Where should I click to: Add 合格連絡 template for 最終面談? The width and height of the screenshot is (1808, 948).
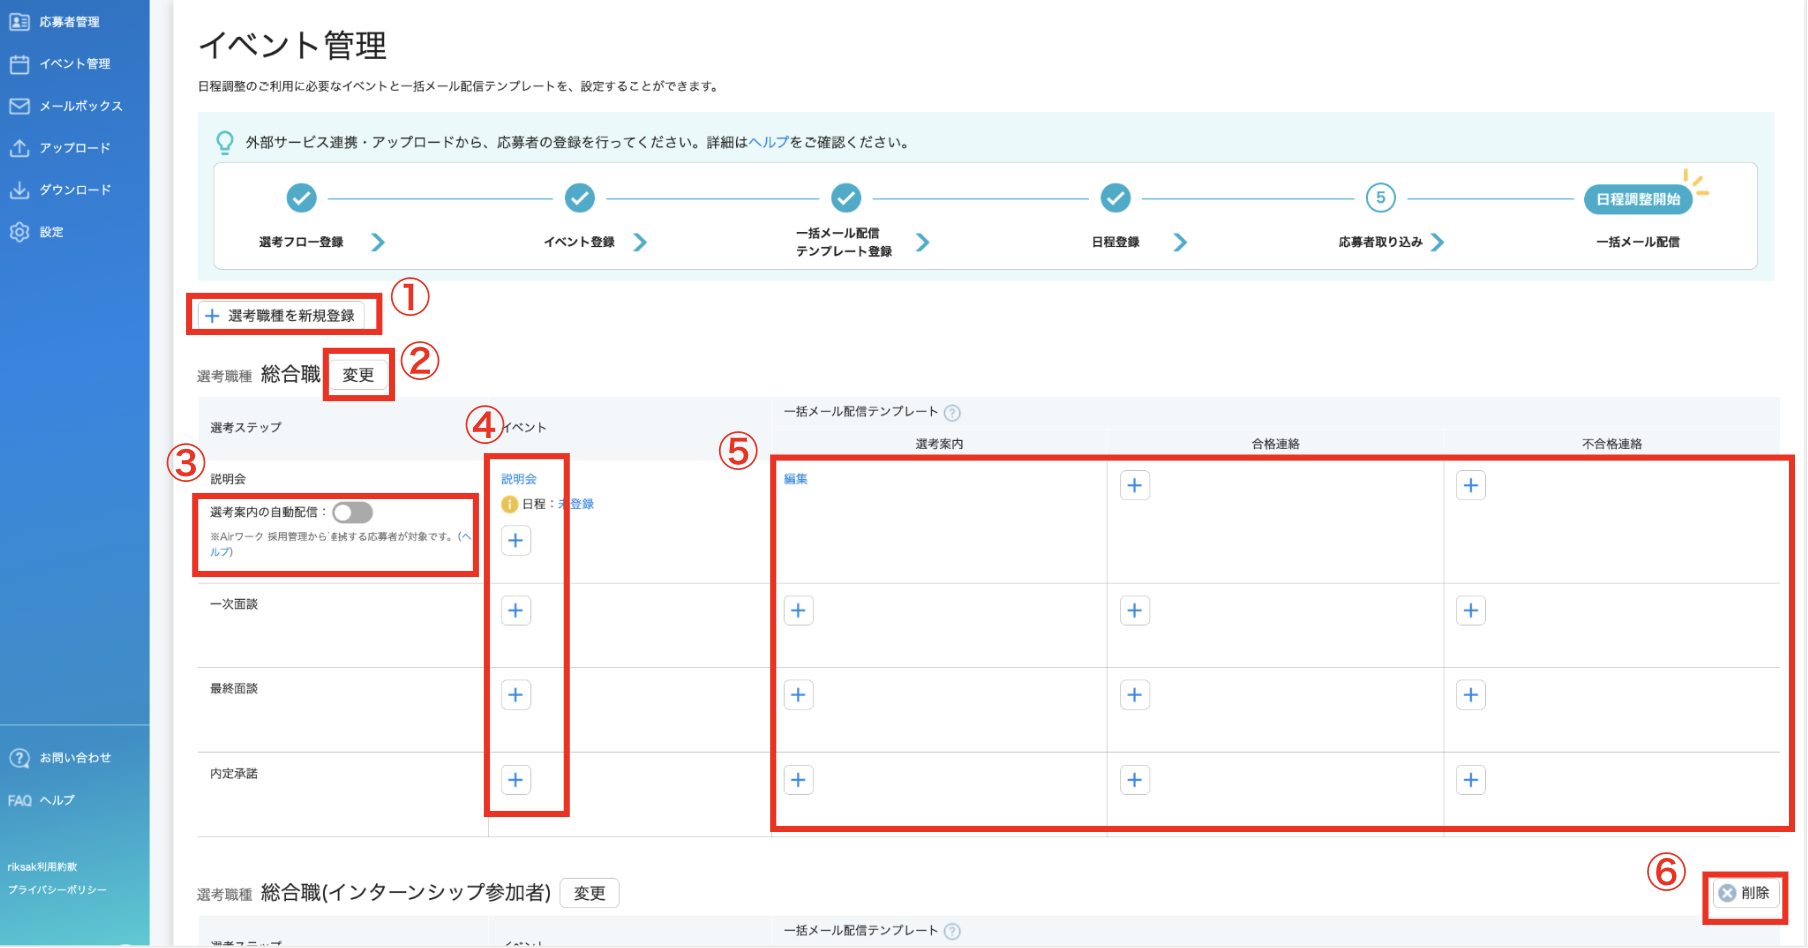[1135, 695]
